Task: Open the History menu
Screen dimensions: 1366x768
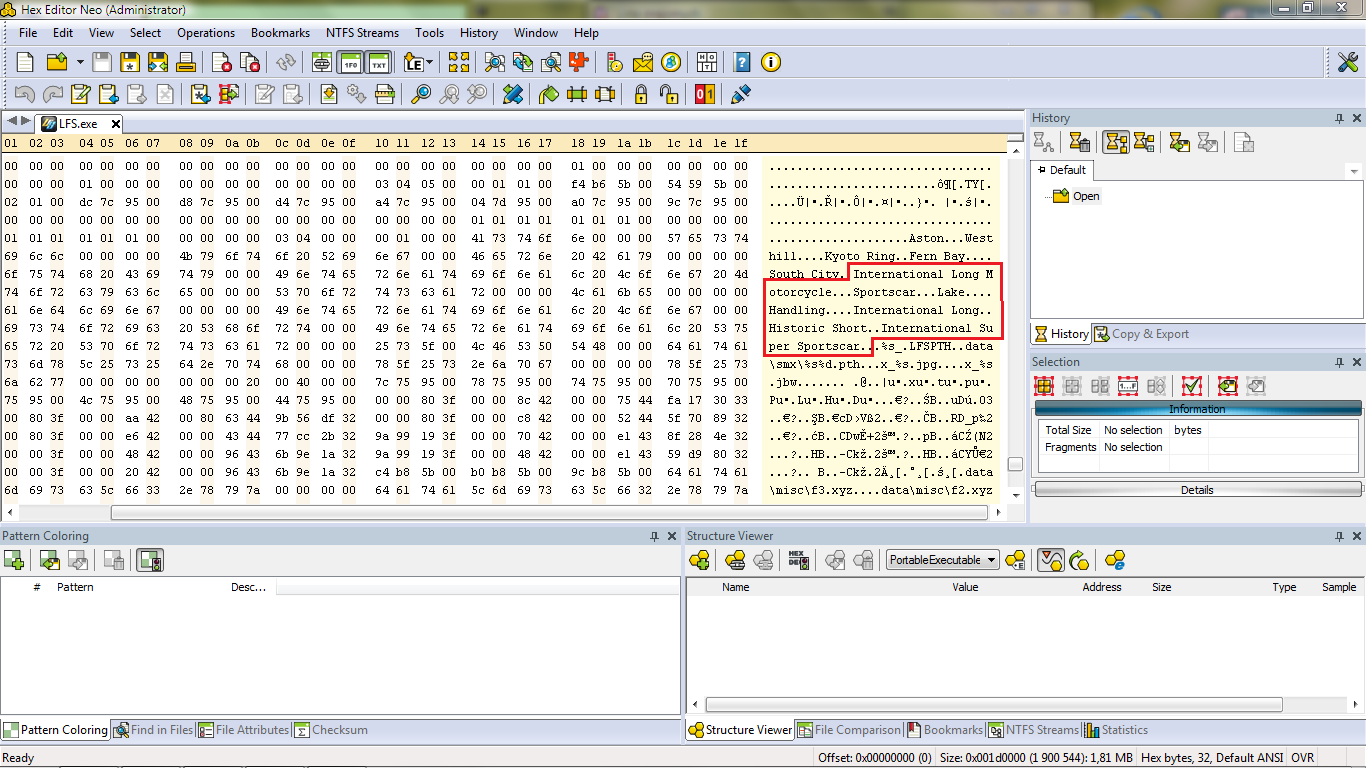Action: pos(479,33)
